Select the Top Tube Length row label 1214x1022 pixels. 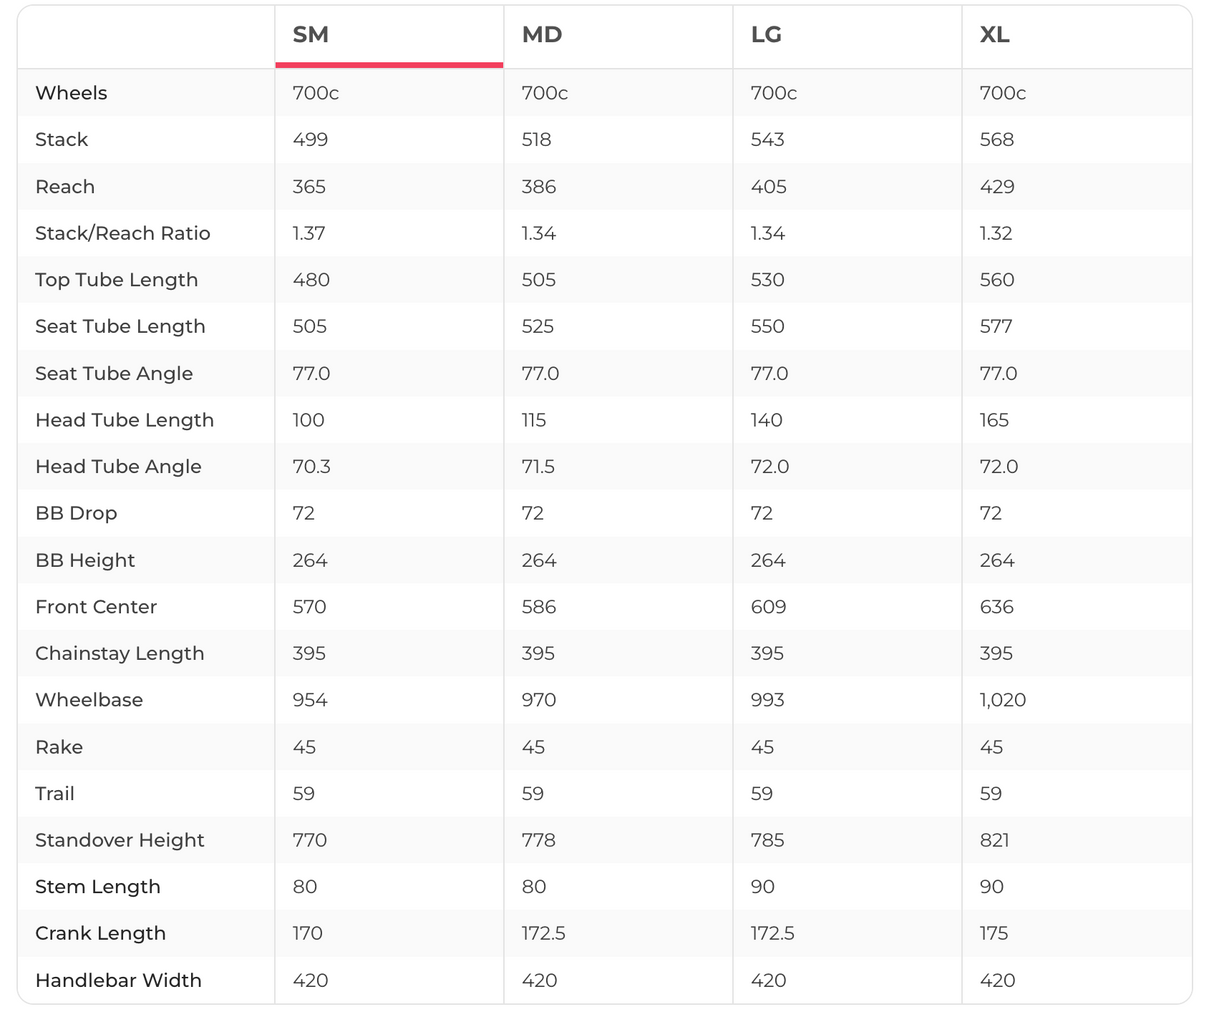(x=116, y=280)
